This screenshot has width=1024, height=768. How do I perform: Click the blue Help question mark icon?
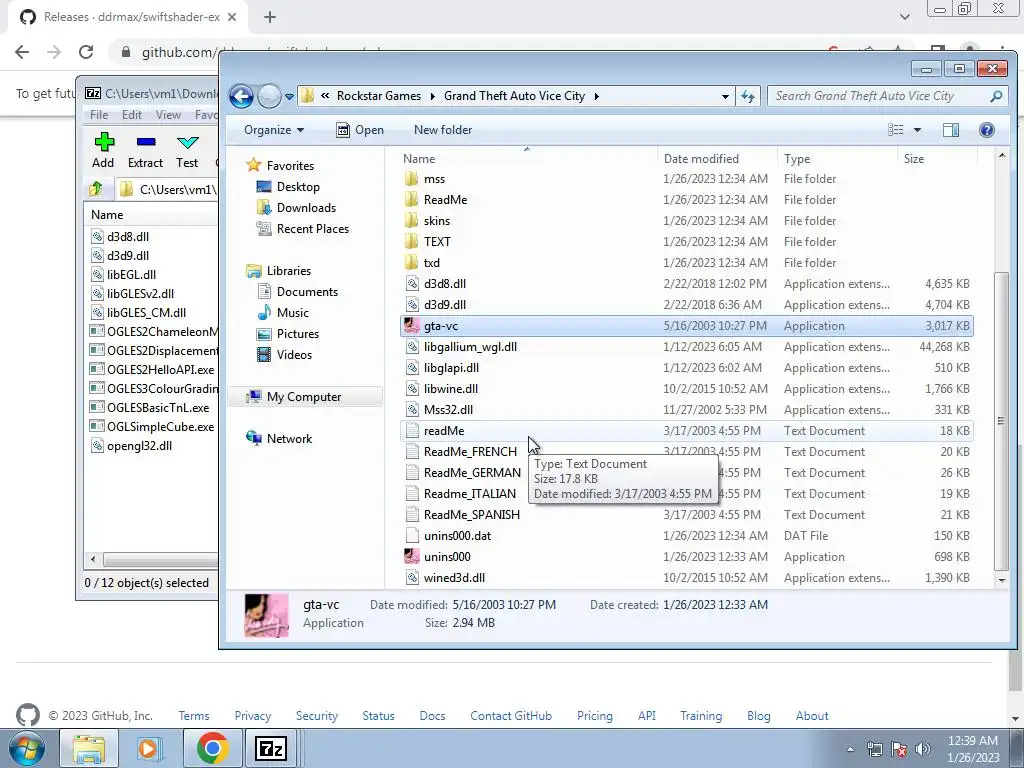[x=986, y=130]
